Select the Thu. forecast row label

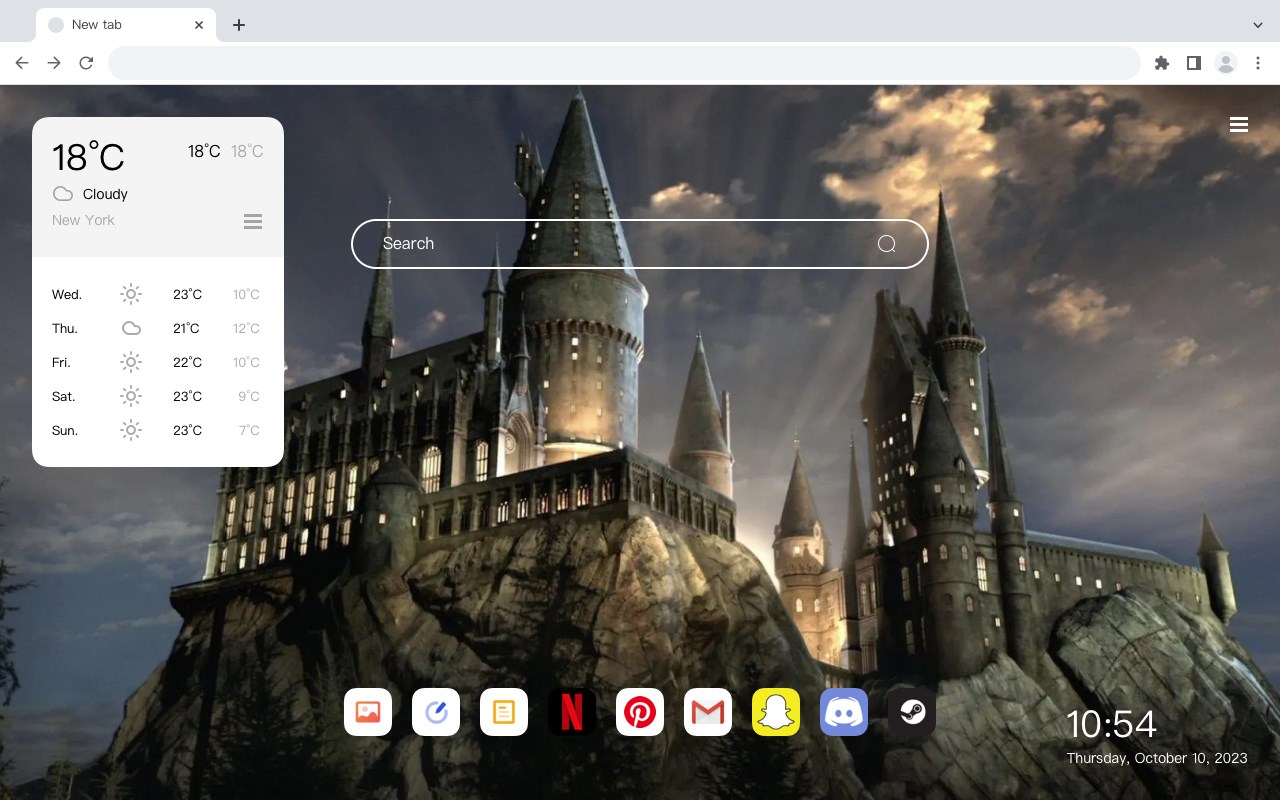pos(65,329)
